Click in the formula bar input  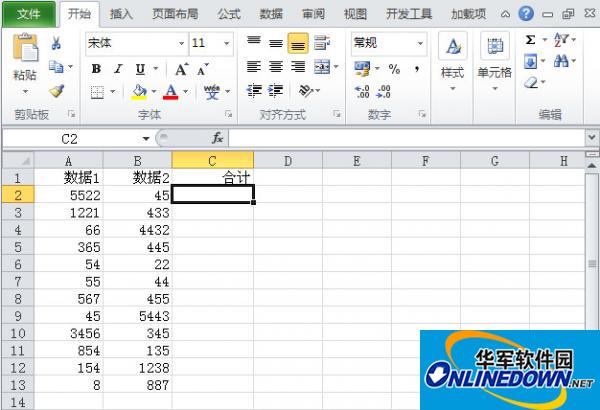click(x=406, y=138)
